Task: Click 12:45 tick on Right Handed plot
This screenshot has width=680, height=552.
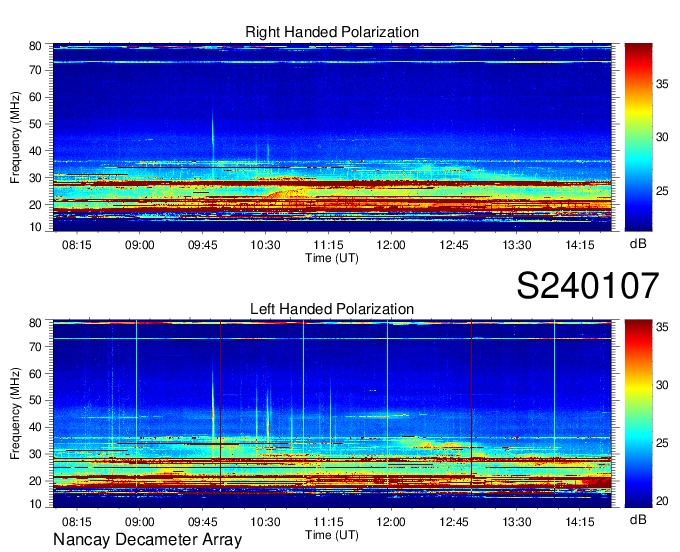Action: (x=454, y=245)
